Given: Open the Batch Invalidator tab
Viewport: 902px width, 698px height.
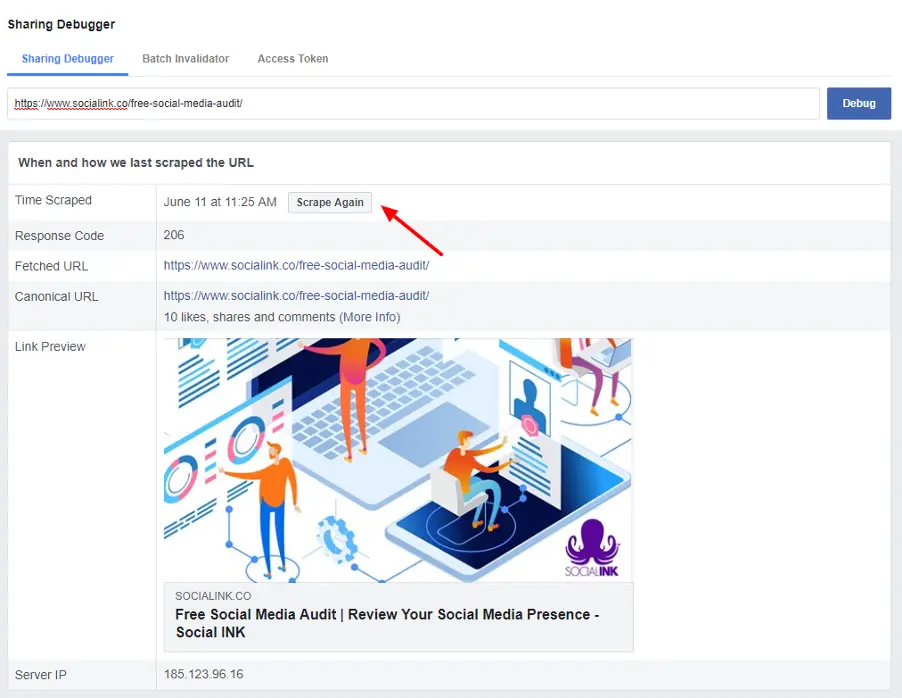Looking at the screenshot, I should [185, 59].
